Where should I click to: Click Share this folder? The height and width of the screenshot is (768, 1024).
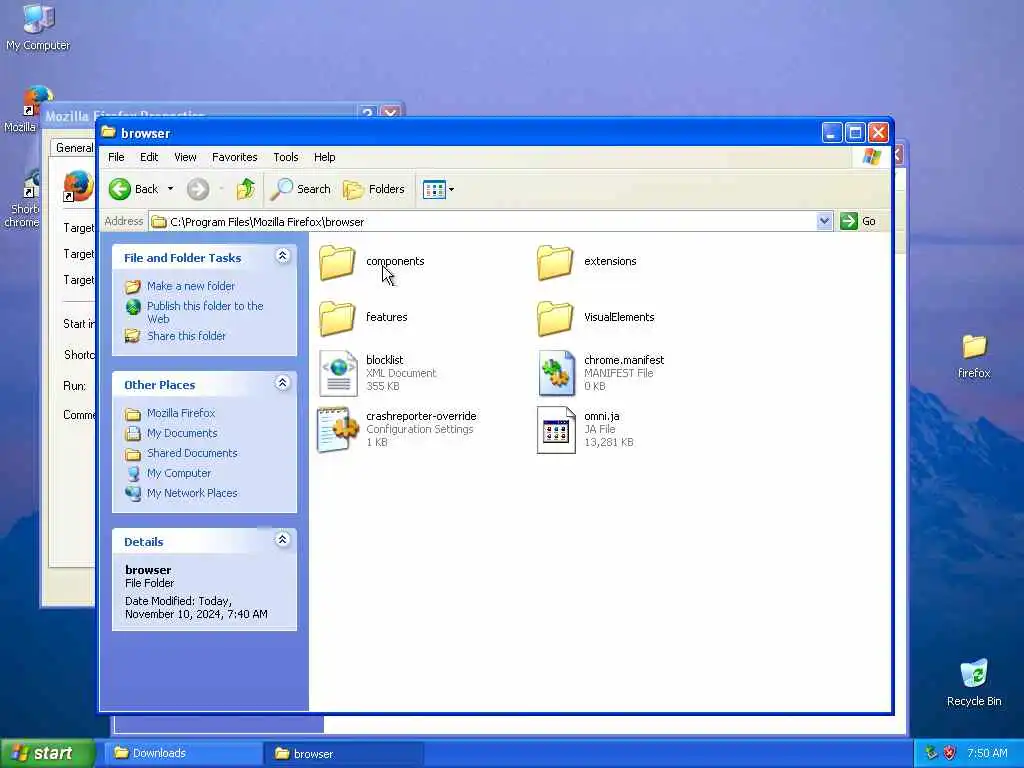pos(186,336)
